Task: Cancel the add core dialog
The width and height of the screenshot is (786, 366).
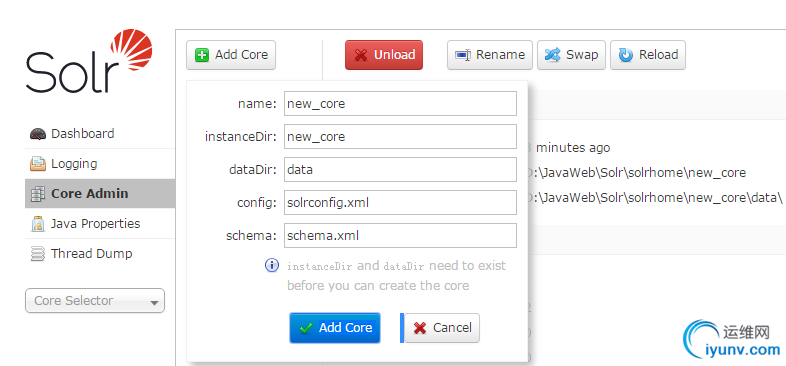Action: coord(442,328)
